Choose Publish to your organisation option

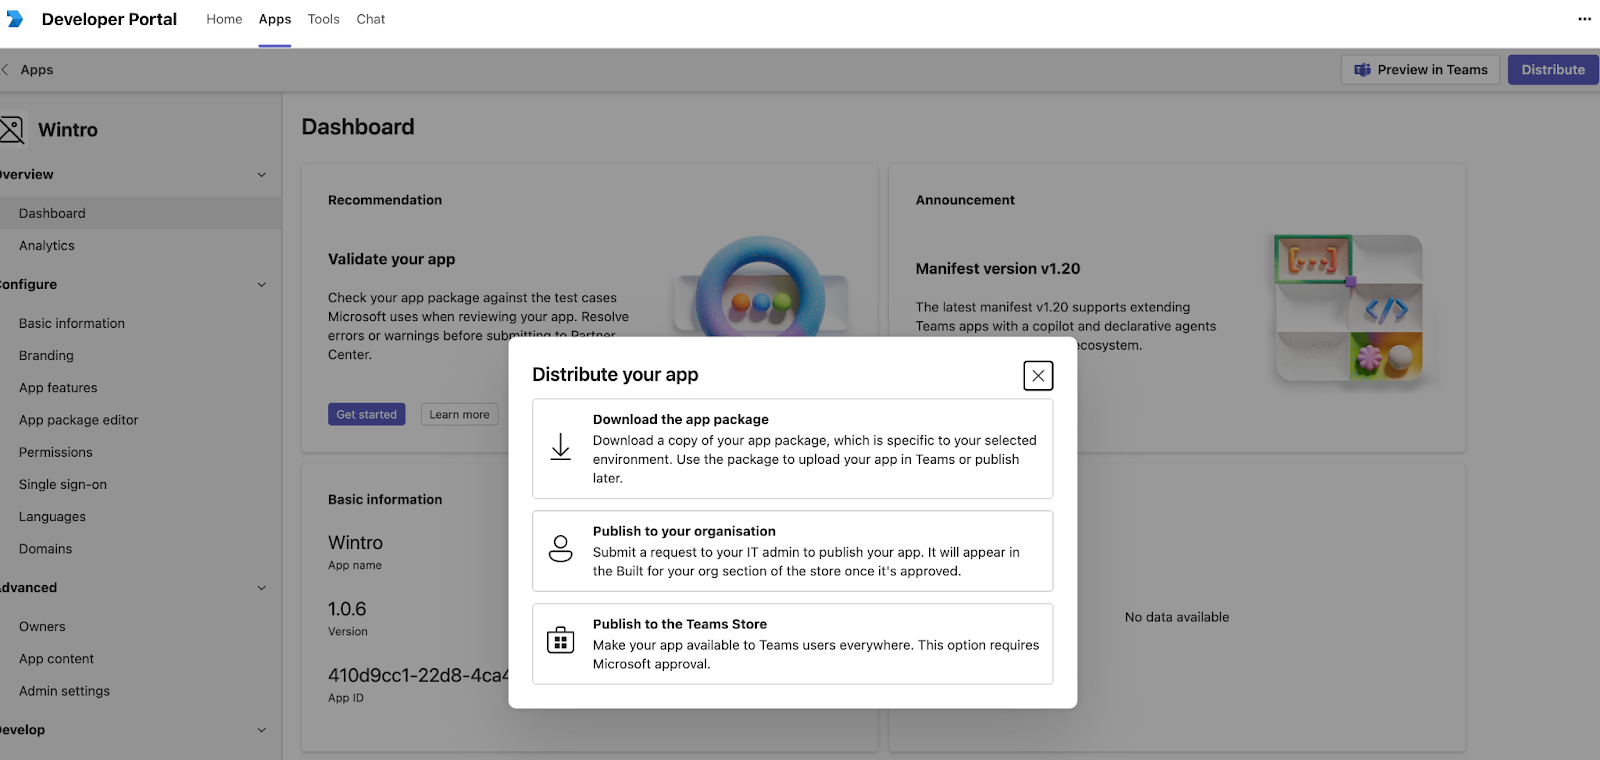coord(792,551)
